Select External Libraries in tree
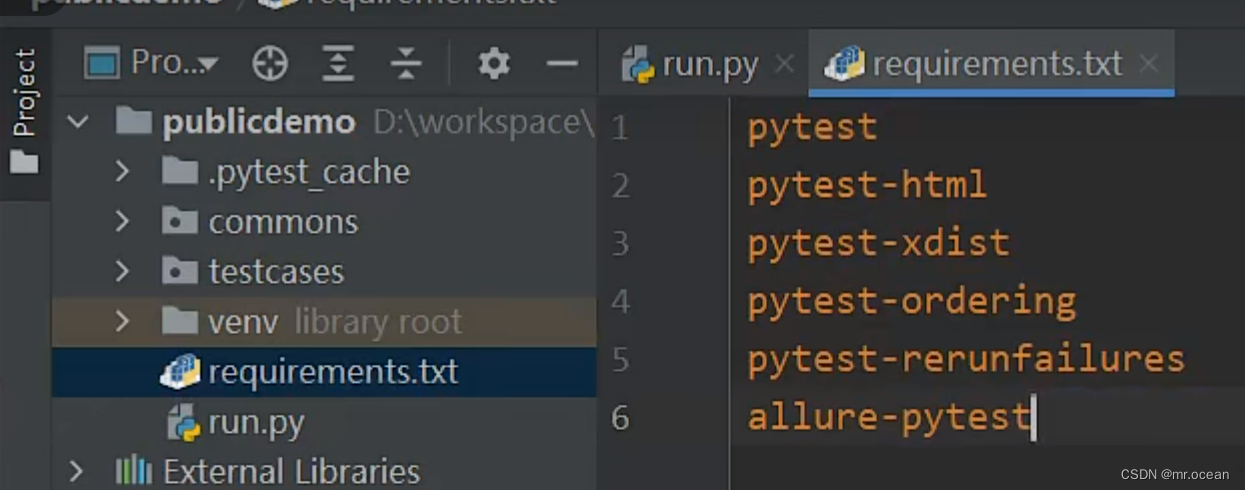Viewport: 1245px width, 490px height. (291, 470)
